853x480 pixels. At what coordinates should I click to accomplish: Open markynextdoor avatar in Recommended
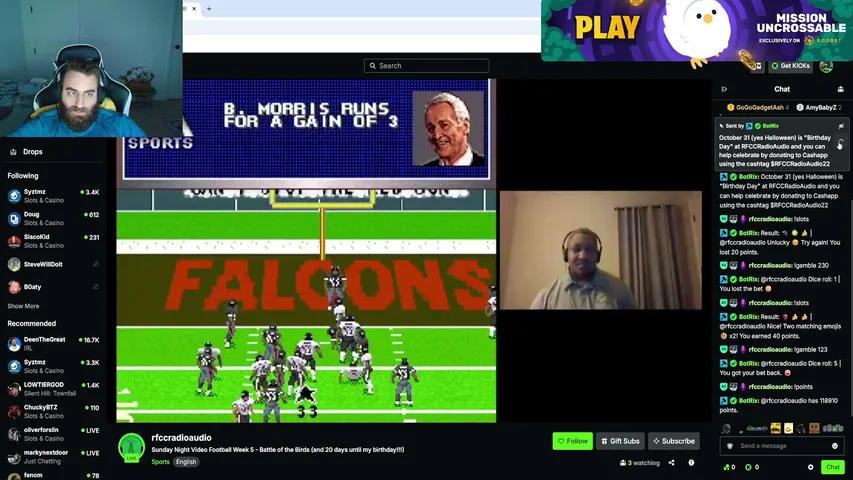pyautogui.click(x=14, y=457)
